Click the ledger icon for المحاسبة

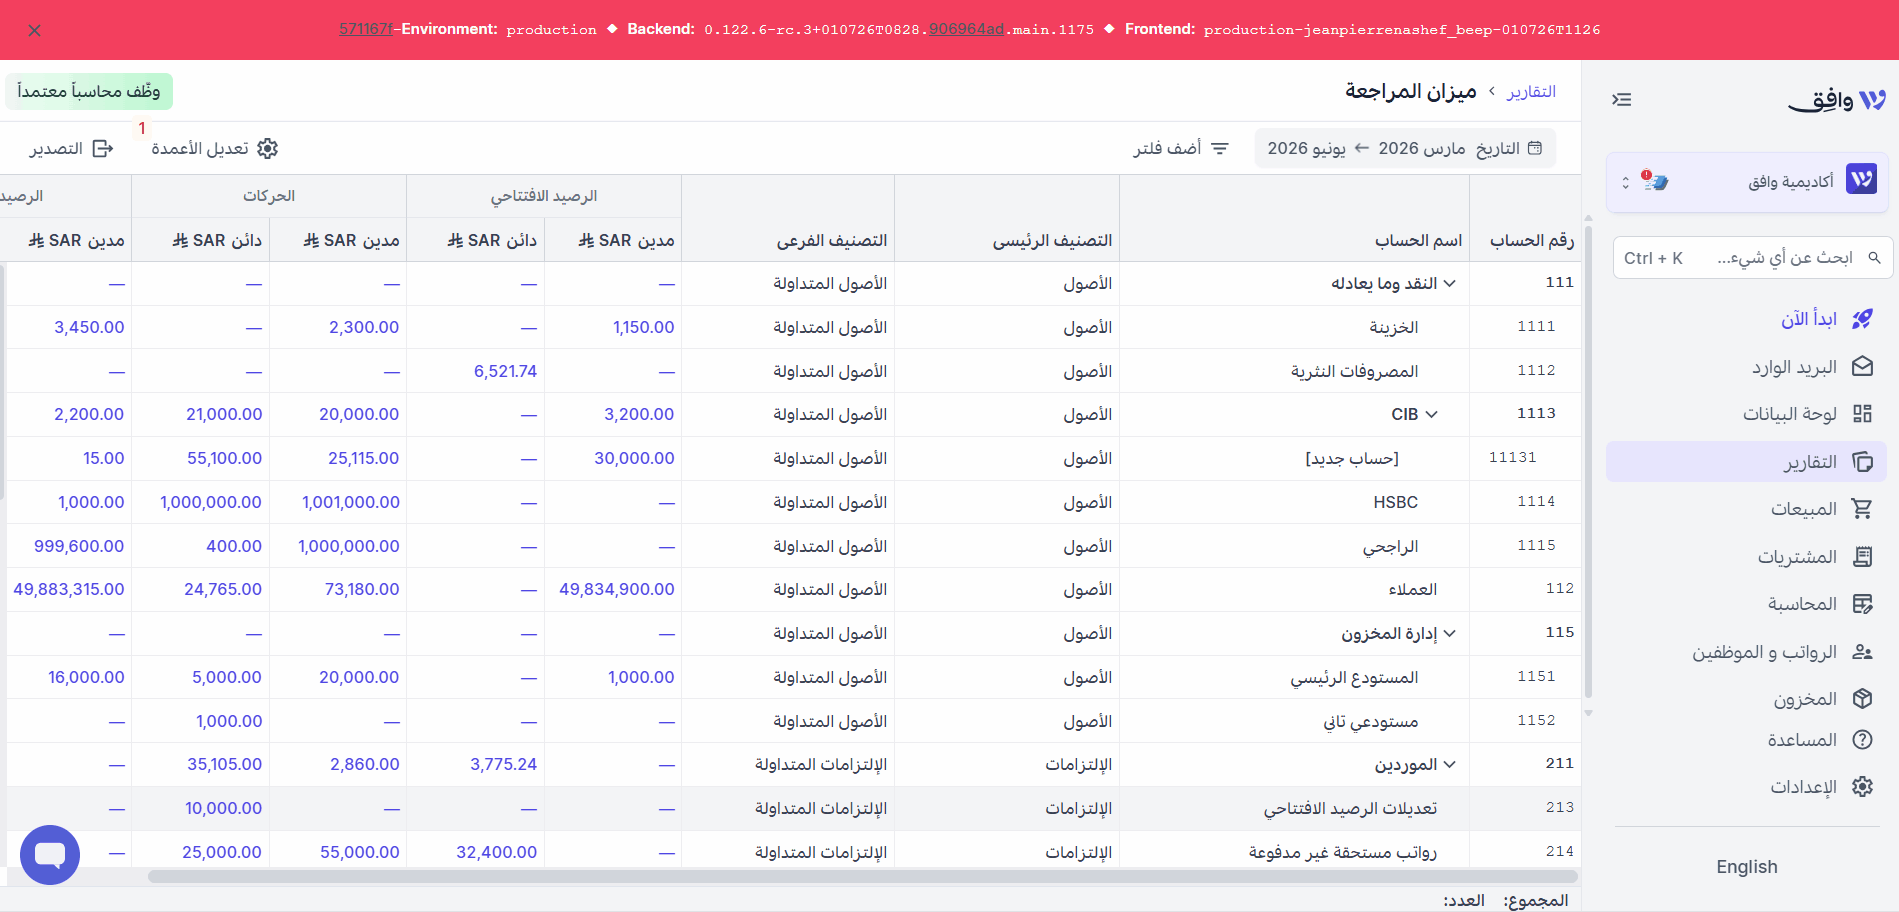1862,604
